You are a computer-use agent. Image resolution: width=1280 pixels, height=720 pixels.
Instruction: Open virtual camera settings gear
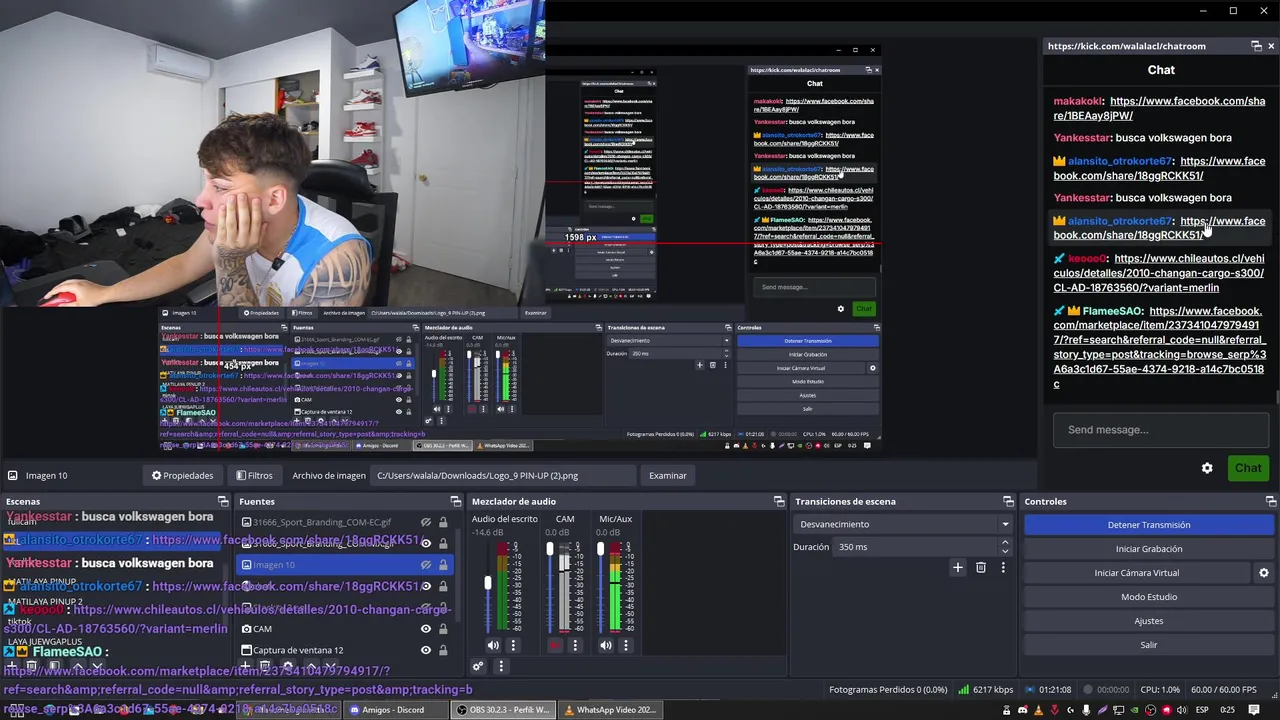coord(1264,573)
